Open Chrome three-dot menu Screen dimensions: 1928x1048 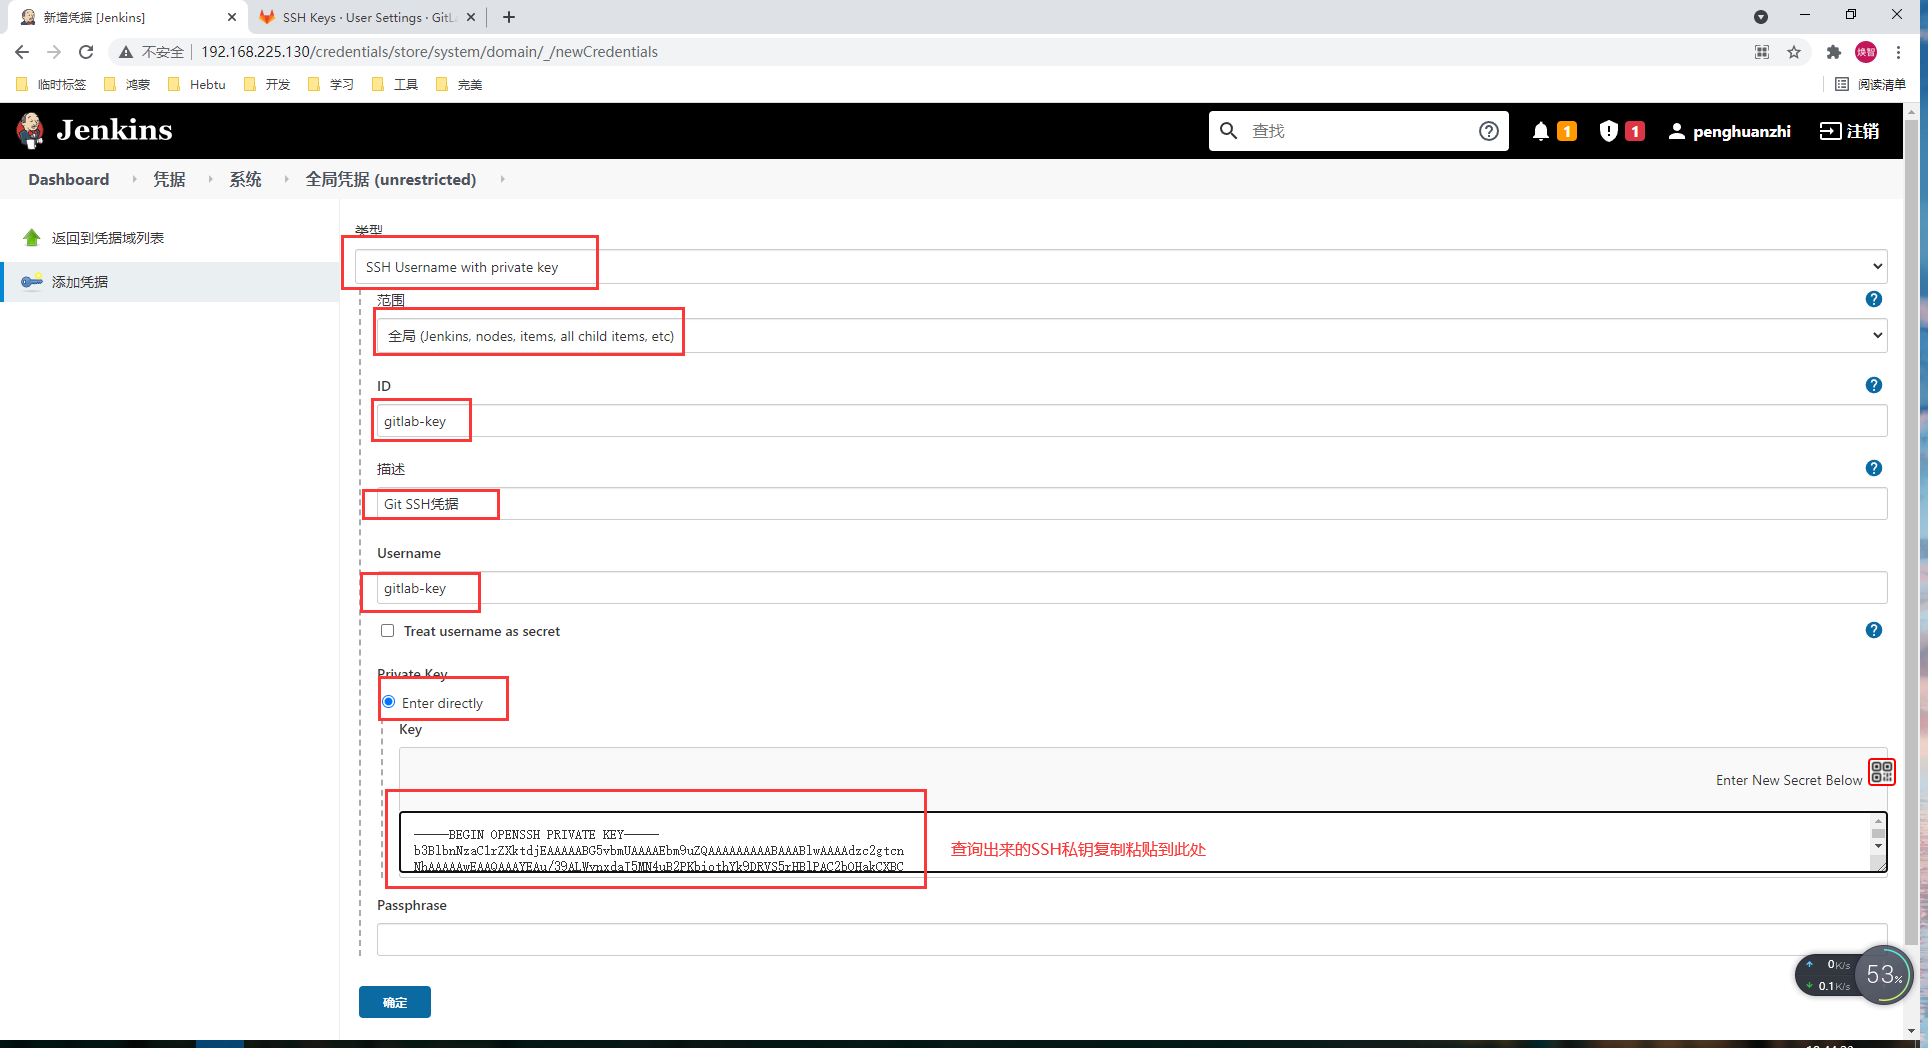point(1898,52)
